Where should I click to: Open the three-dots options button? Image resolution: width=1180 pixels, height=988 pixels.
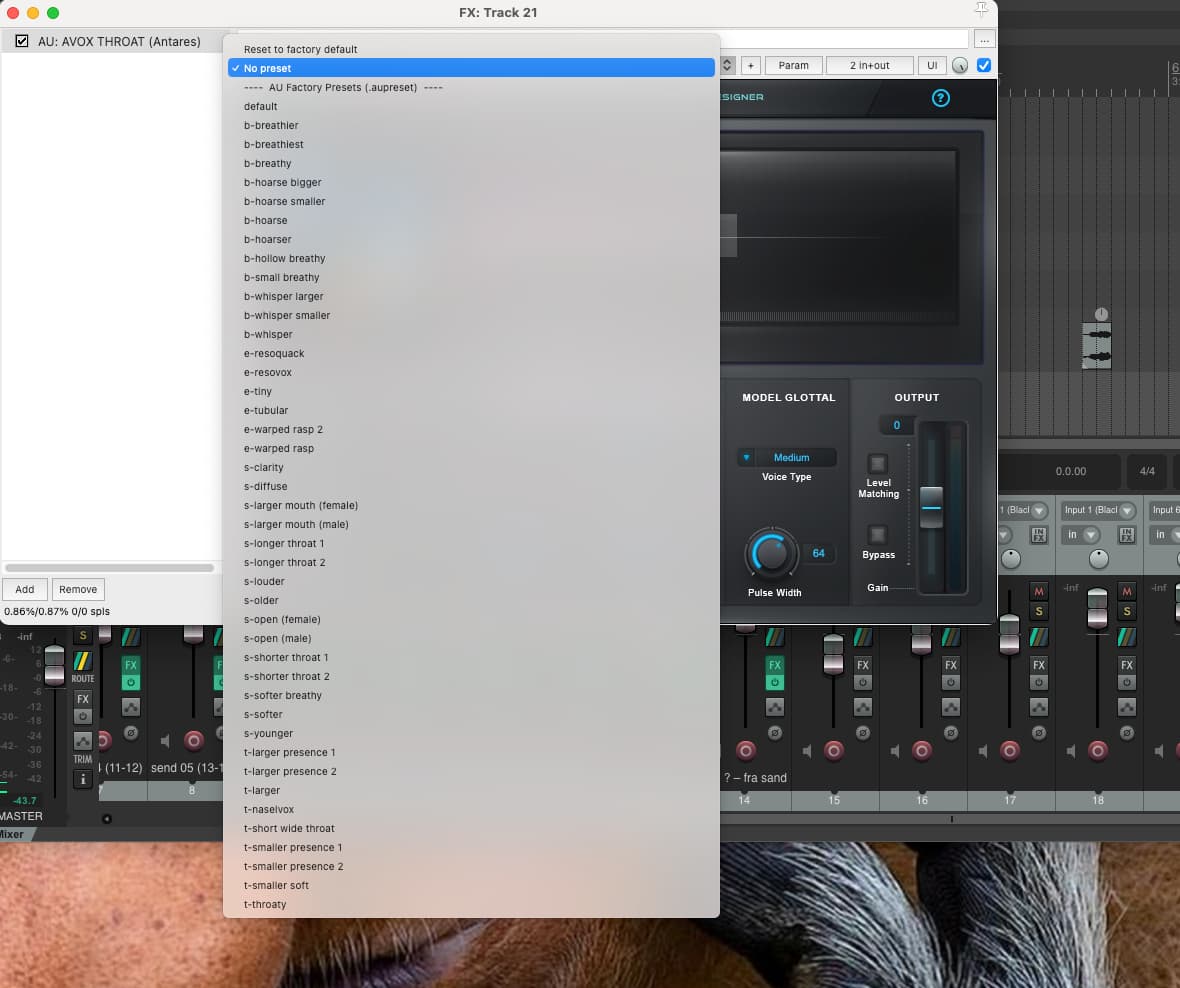click(x=984, y=39)
